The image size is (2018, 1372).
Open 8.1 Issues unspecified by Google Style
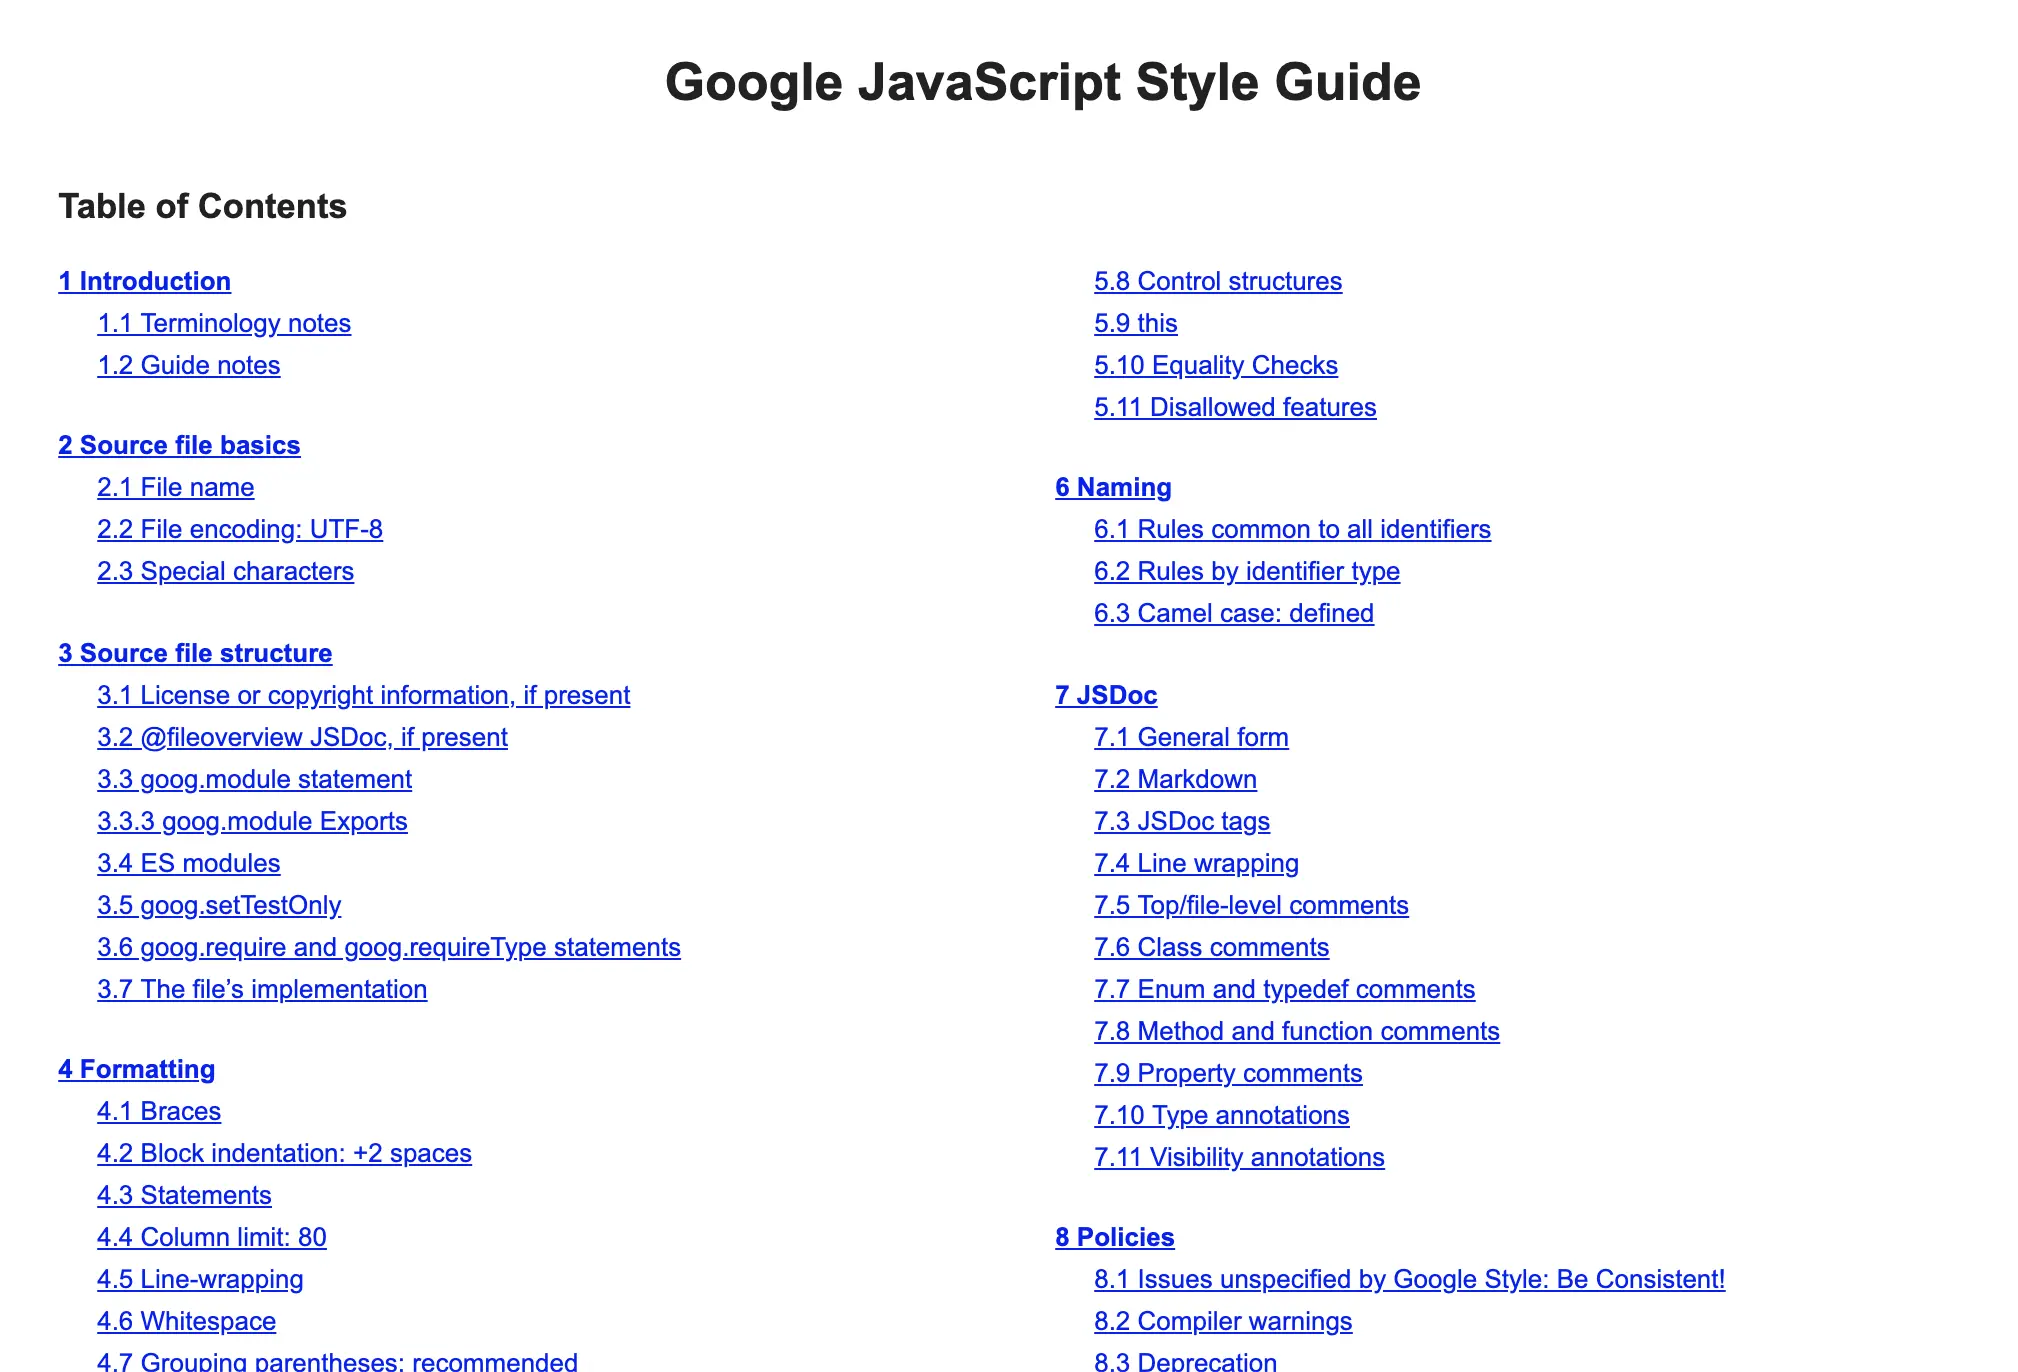(x=1409, y=1279)
